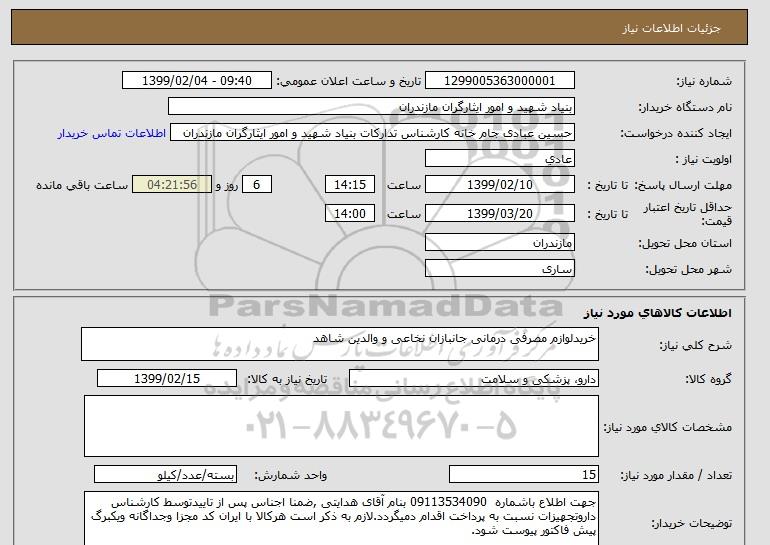Click the delivery province field مازندران
This screenshot has width=770, height=545.
tap(499, 243)
